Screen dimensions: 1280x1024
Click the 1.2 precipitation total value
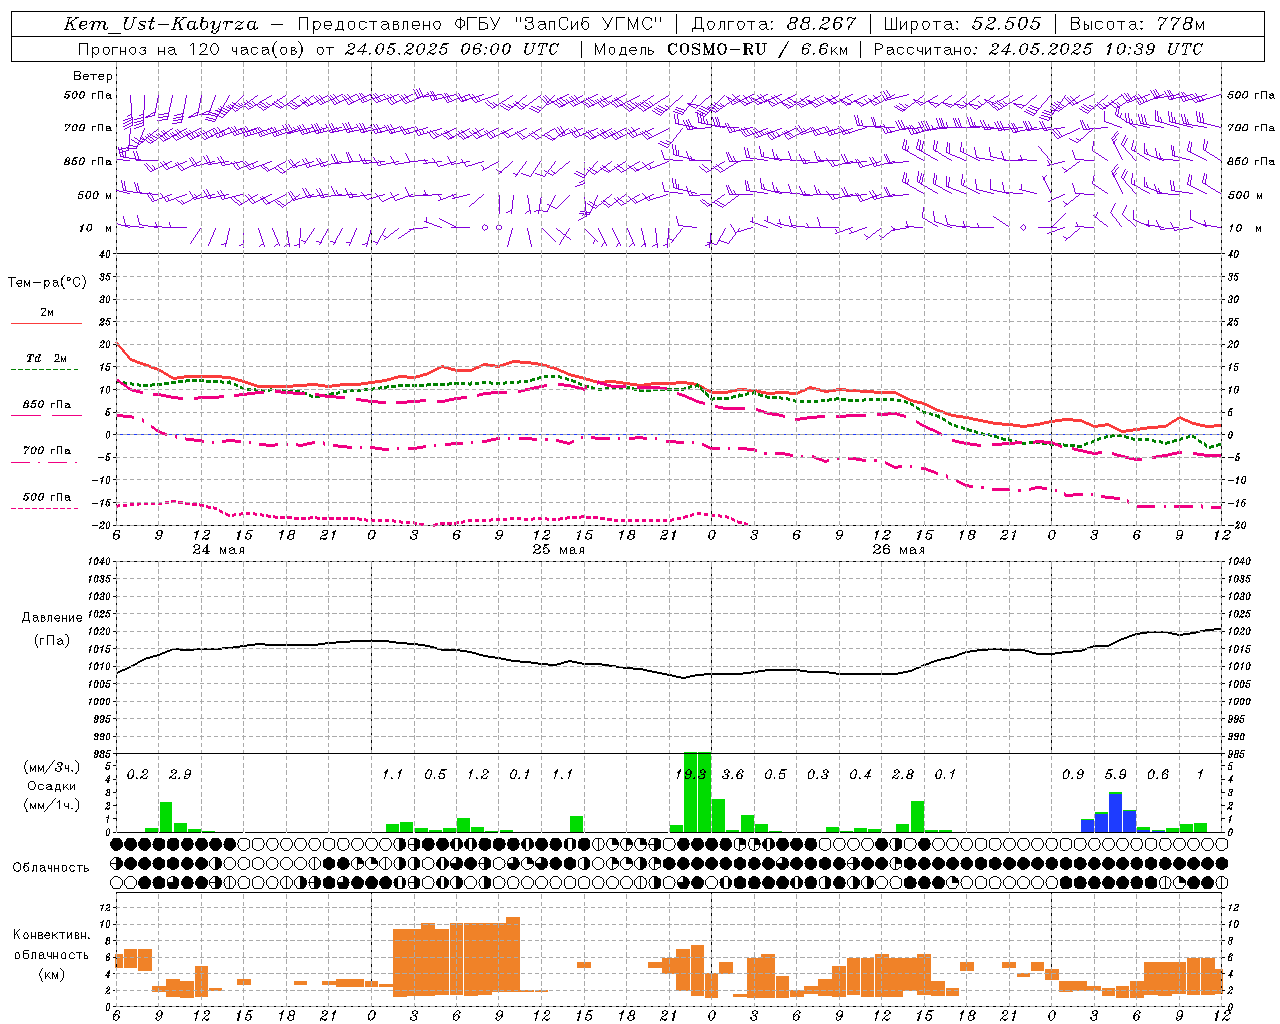(478, 774)
